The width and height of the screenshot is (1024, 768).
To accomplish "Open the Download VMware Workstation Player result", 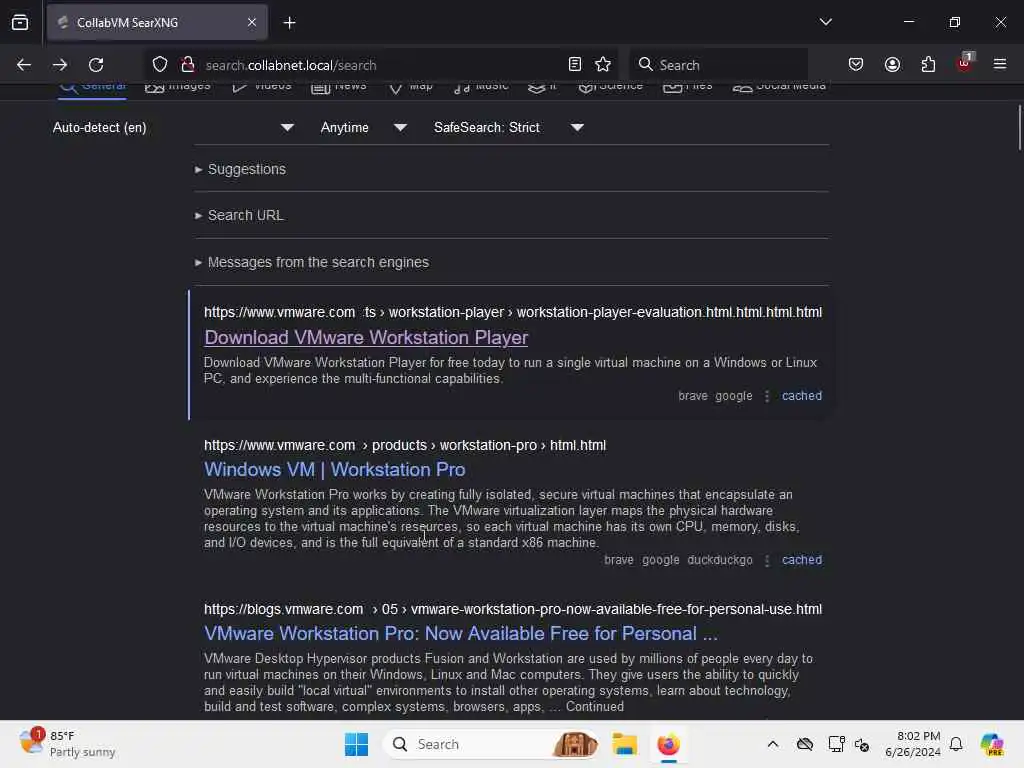I will click(x=366, y=338).
